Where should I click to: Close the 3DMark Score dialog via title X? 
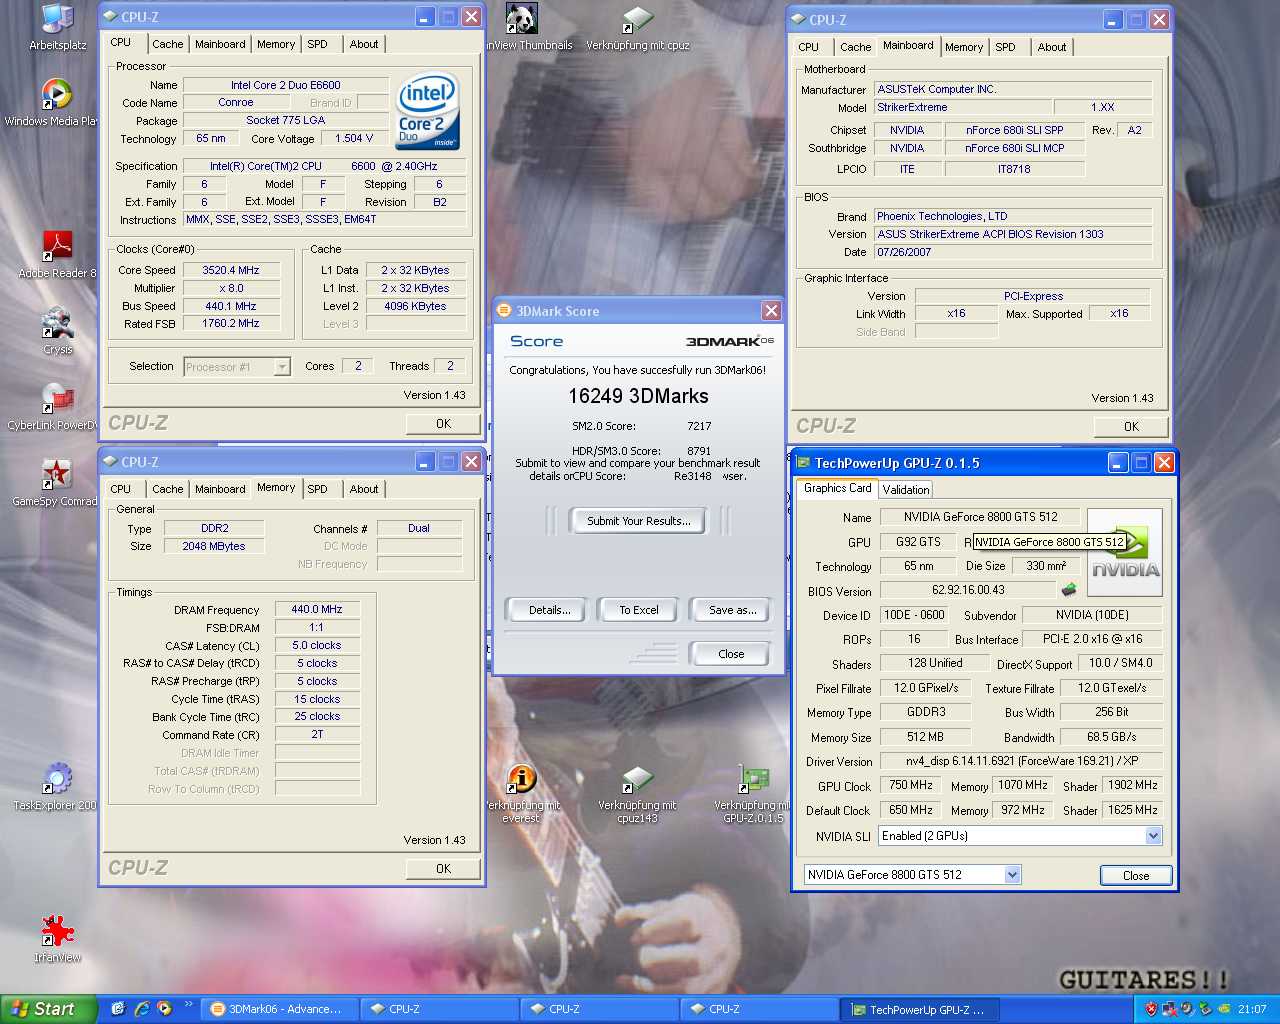pyautogui.click(x=771, y=311)
